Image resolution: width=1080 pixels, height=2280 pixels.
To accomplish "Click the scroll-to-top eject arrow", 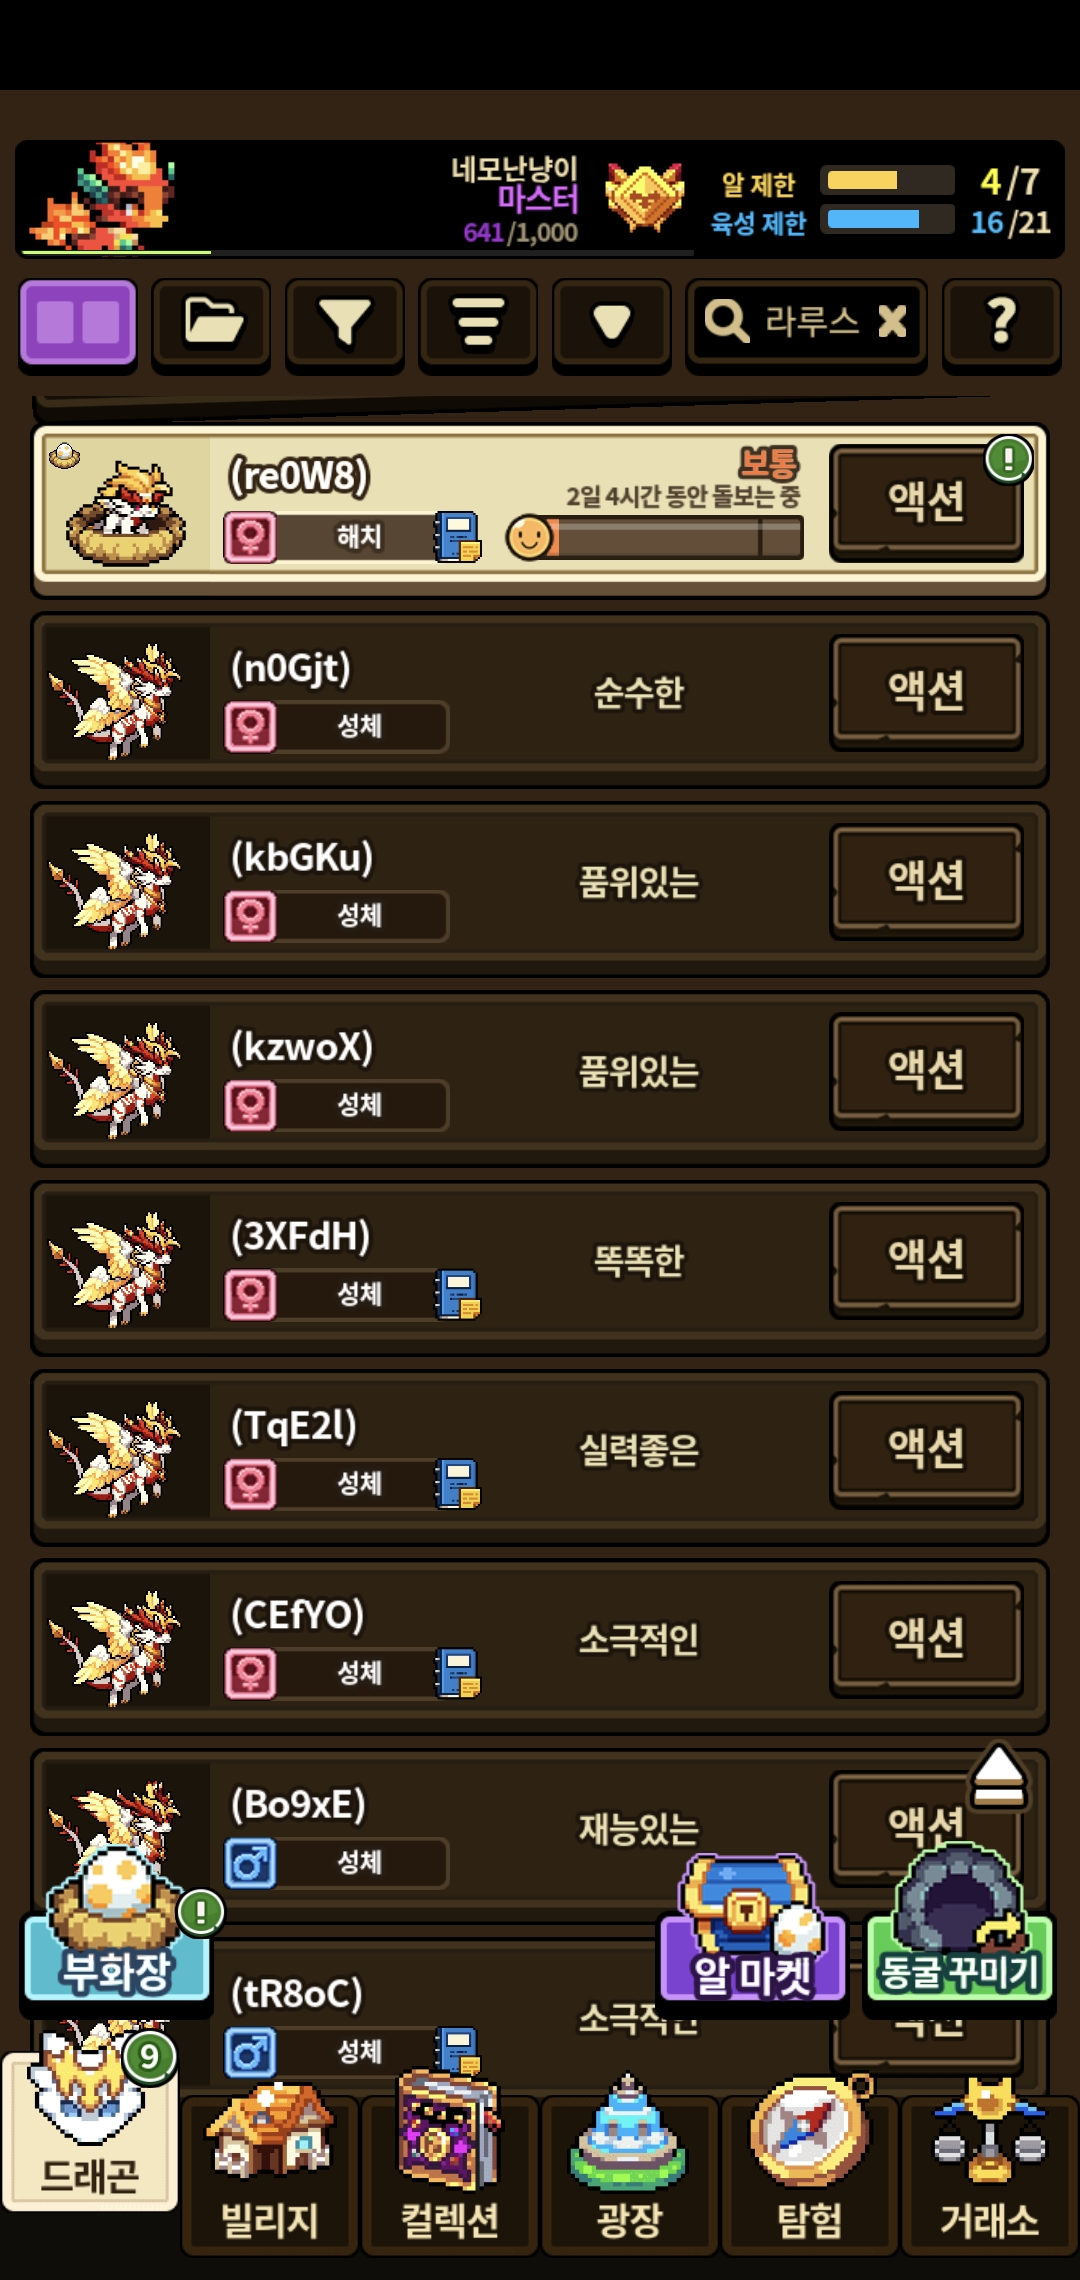I will tap(999, 1776).
